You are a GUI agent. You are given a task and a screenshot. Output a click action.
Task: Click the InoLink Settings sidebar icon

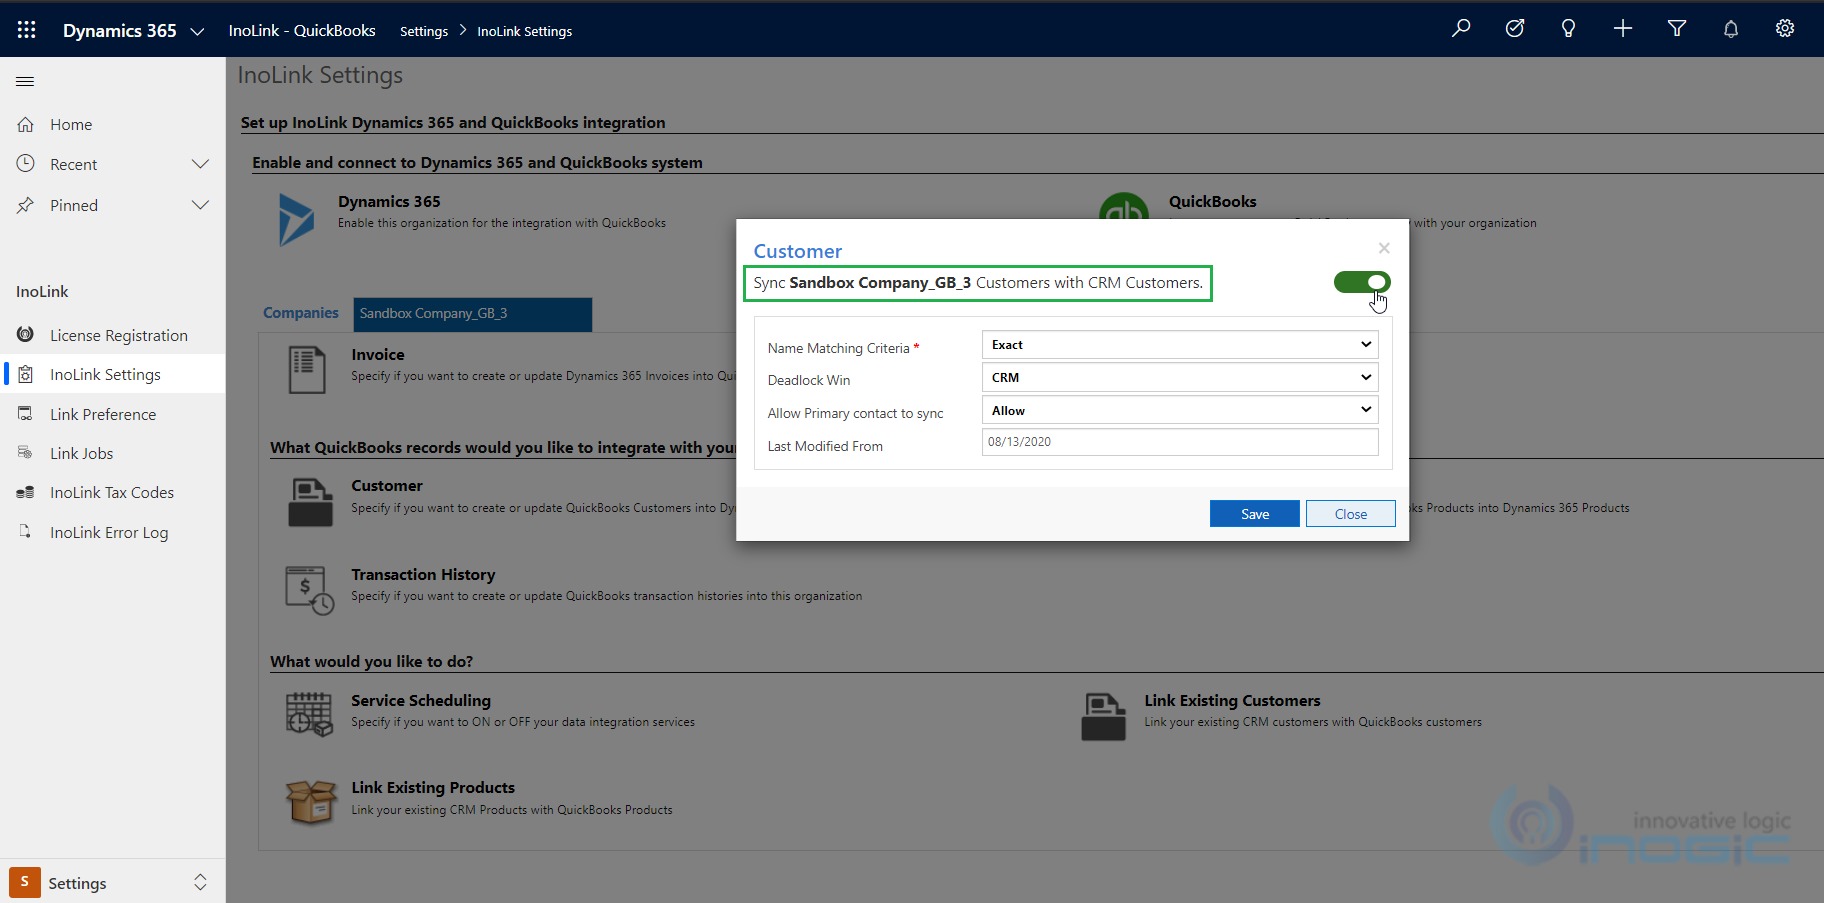[x=26, y=374]
